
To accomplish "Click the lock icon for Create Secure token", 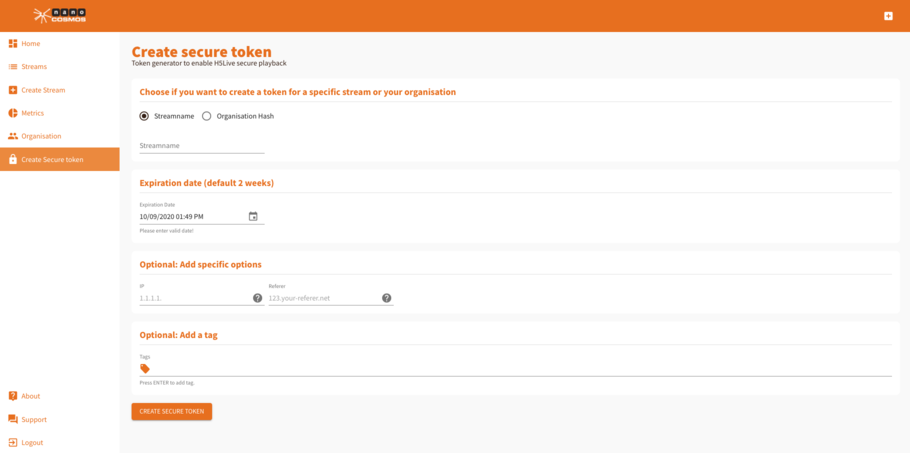I will click(13, 160).
